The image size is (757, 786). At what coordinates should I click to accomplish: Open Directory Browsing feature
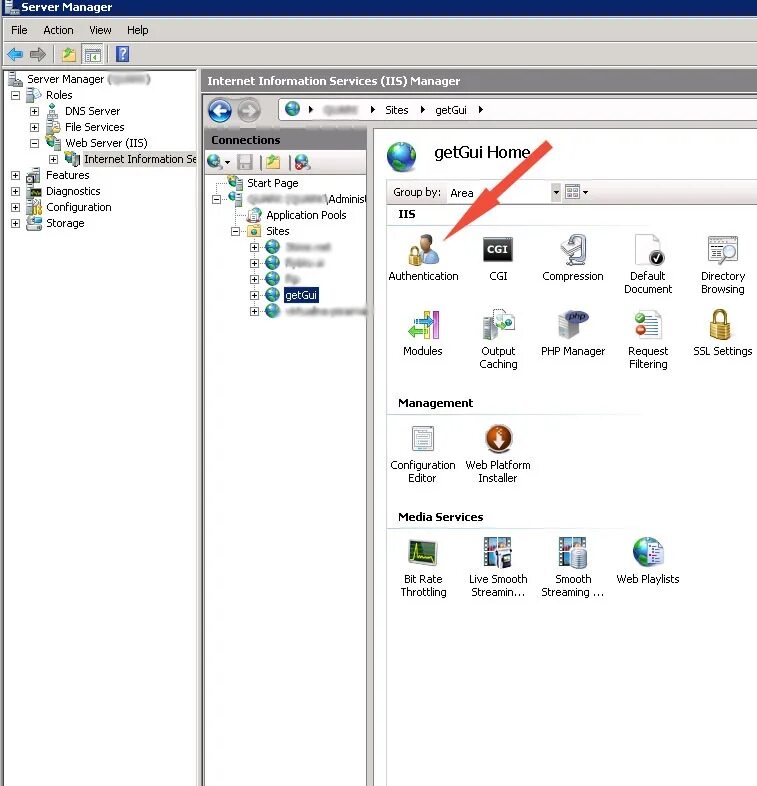pyautogui.click(x=722, y=264)
